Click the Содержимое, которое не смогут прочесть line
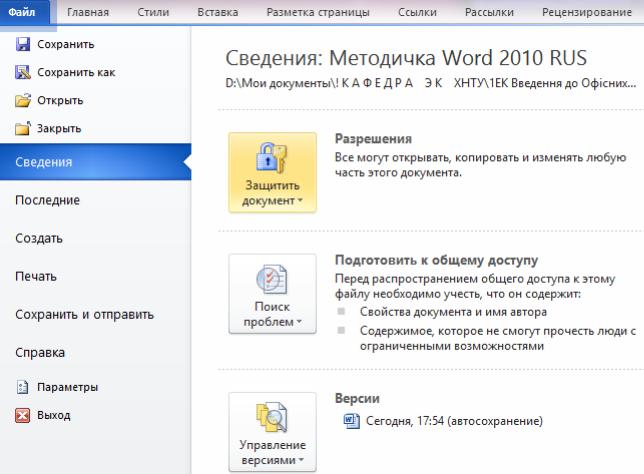Screen dimensions: 644x474 pyautogui.click(x=498, y=338)
